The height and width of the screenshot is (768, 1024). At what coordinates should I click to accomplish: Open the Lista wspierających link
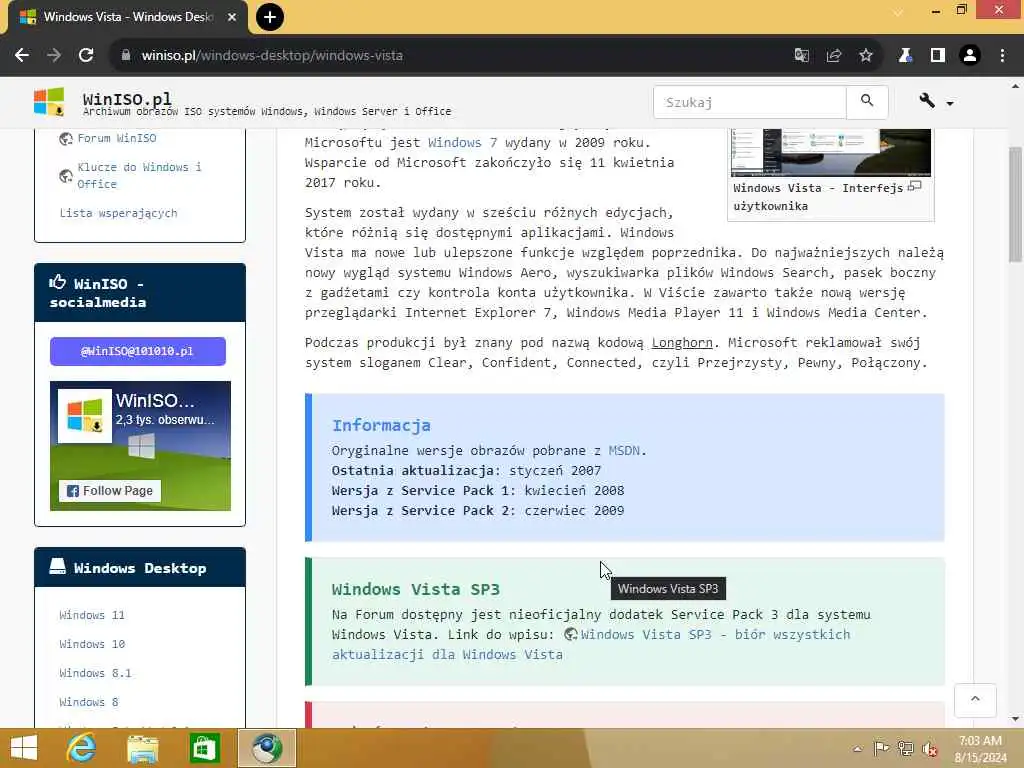click(x=118, y=213)
